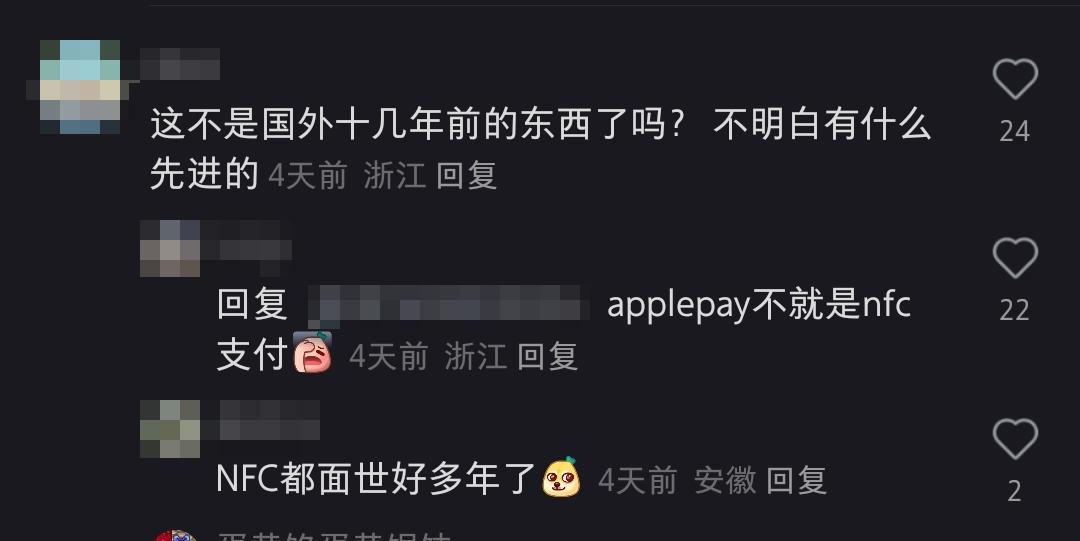Screen dimensions: 1080x541
Task: Click the yellow emoji after NFC comment
Action: 561,476
